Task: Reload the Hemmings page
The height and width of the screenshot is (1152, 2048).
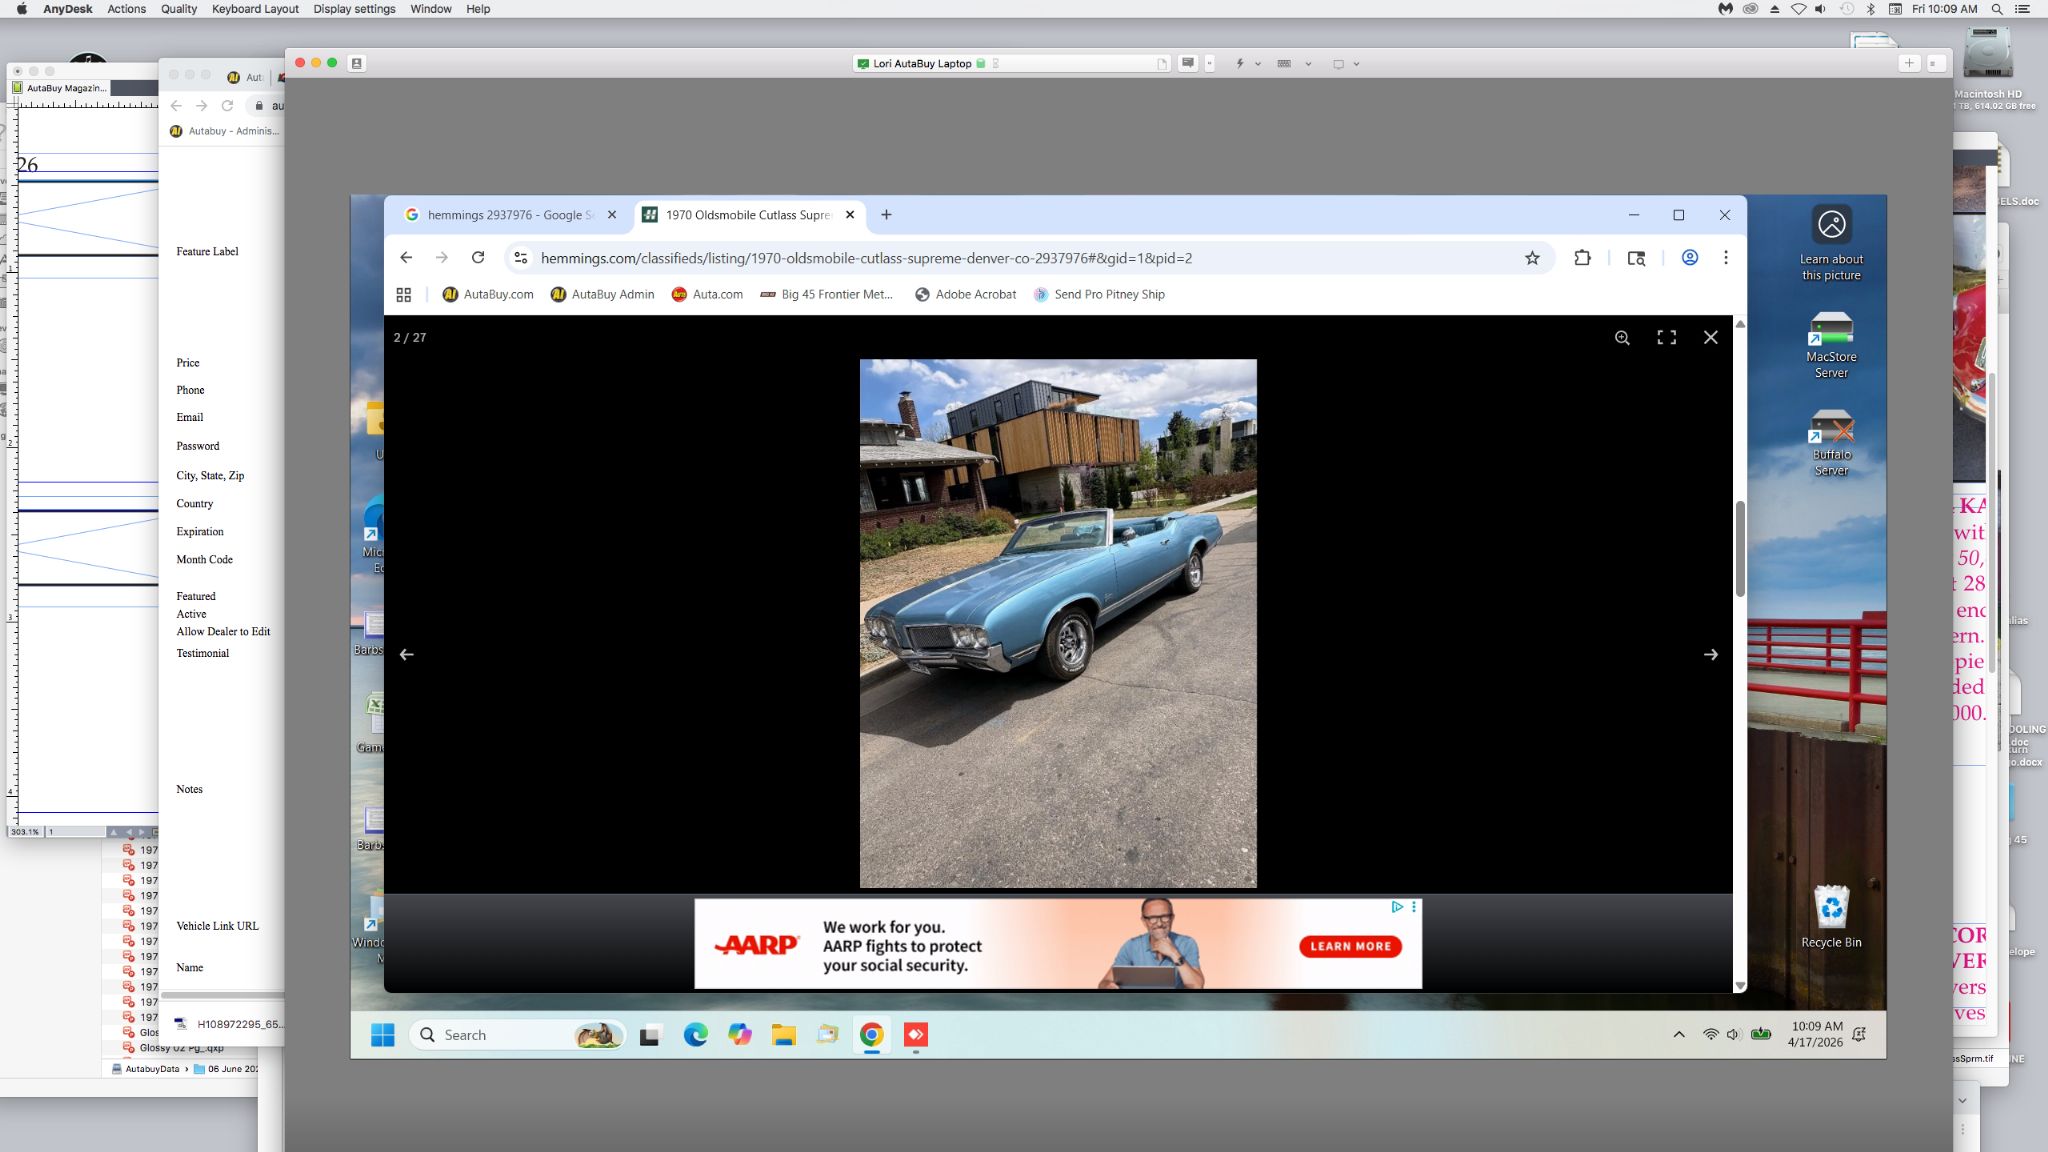Action: click(x=478, y=258)
